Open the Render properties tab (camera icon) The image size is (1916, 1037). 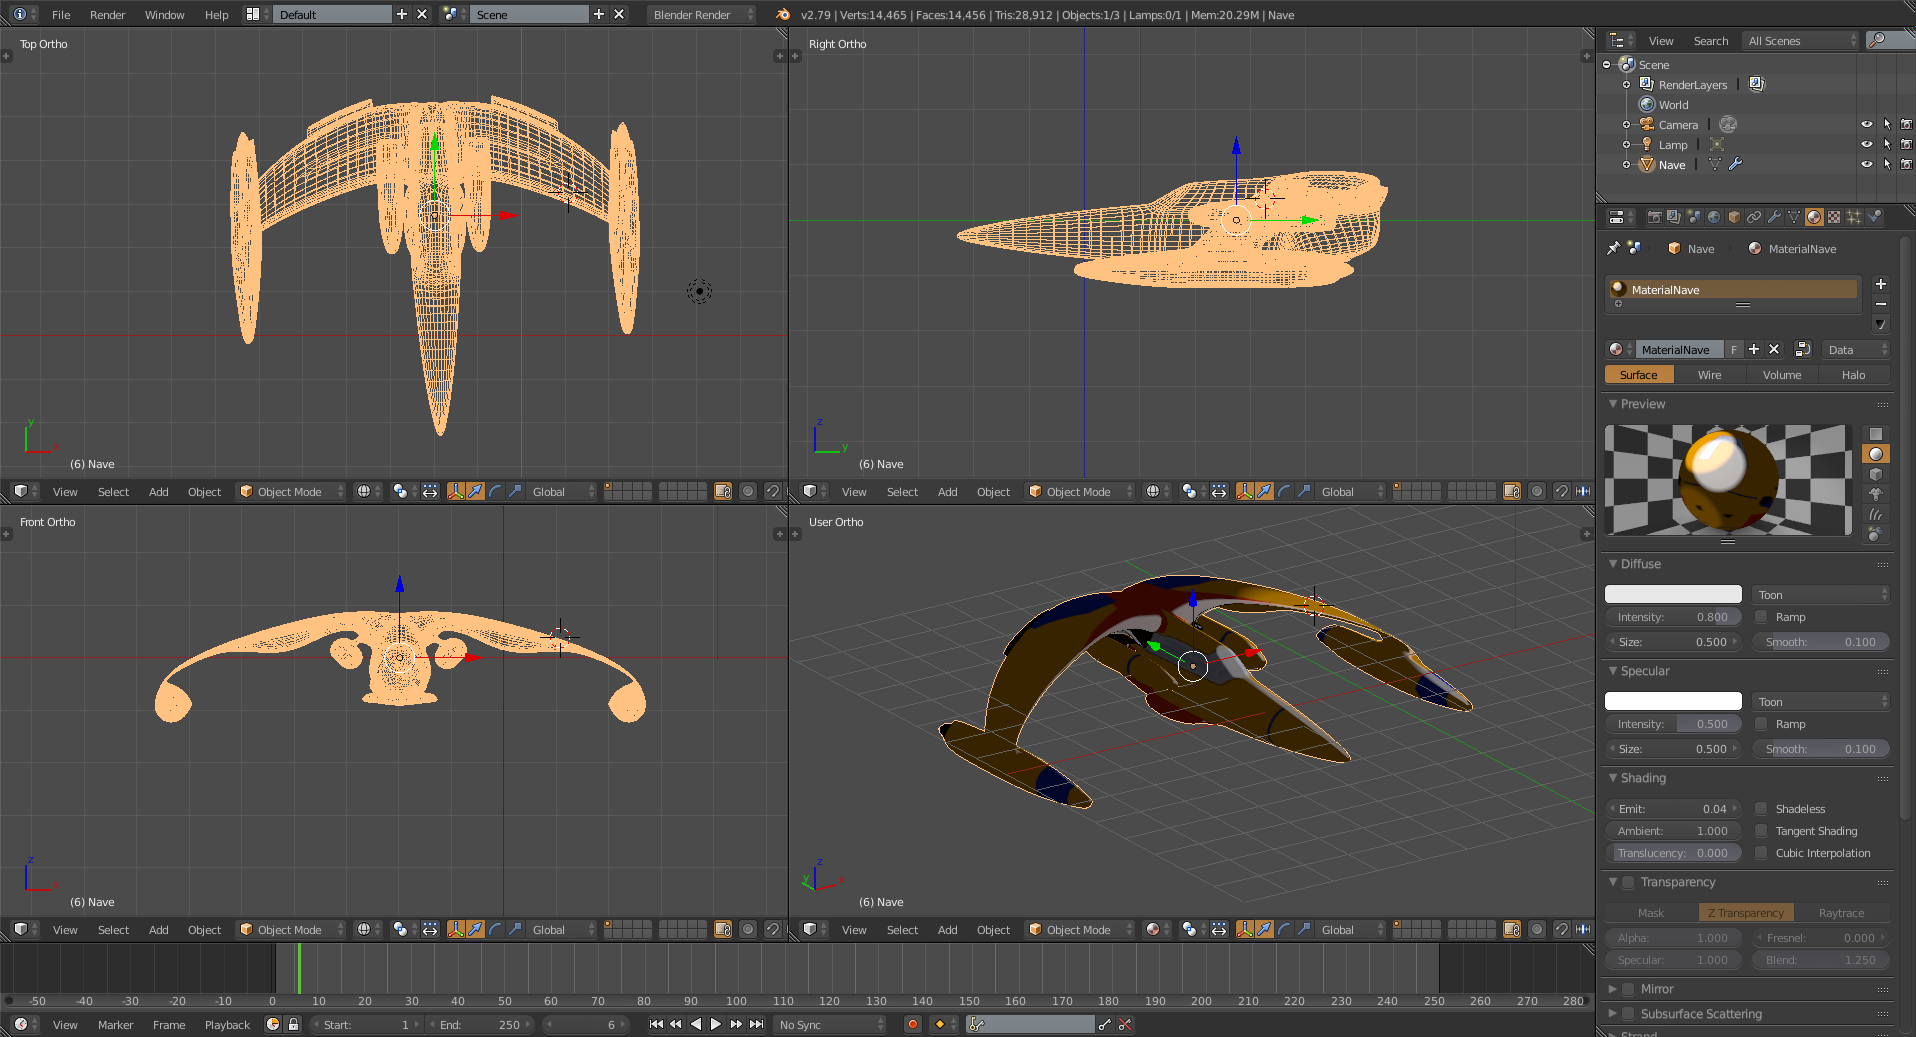click(x=1654, y=217)
